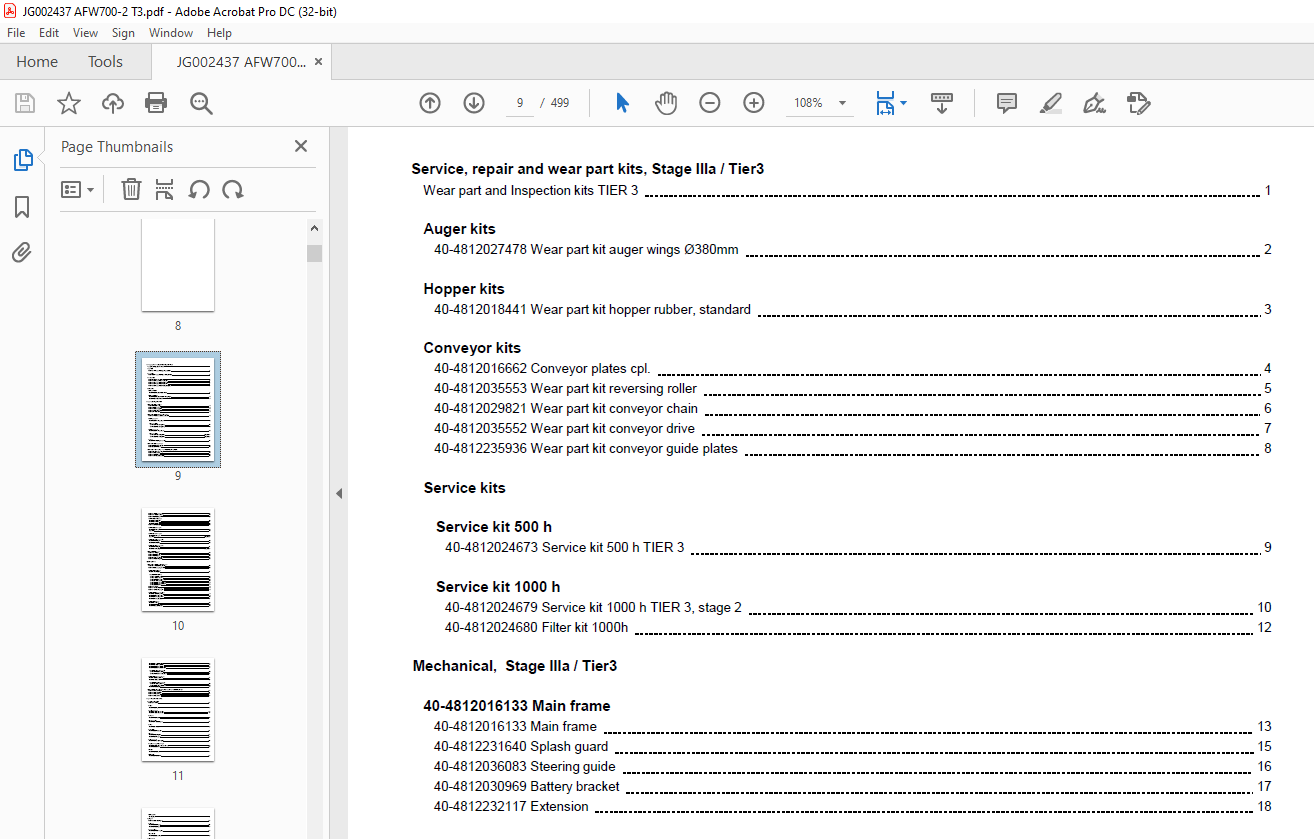
Task: Open the Bookmarks sidebar panel
Action: 22,207
